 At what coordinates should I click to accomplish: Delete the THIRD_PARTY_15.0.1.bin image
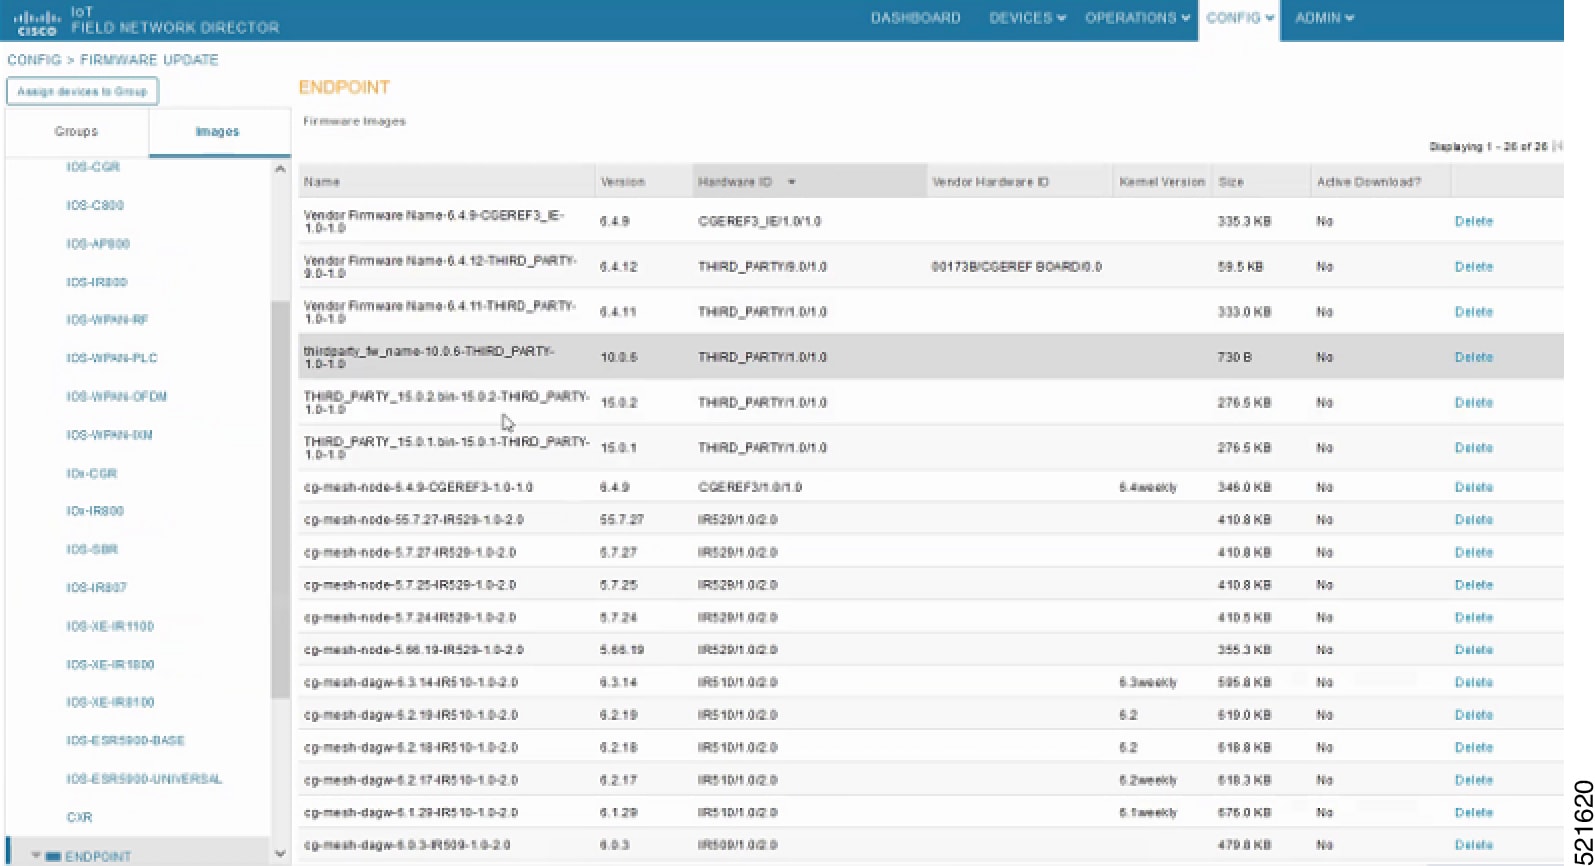pos(1473,447)
